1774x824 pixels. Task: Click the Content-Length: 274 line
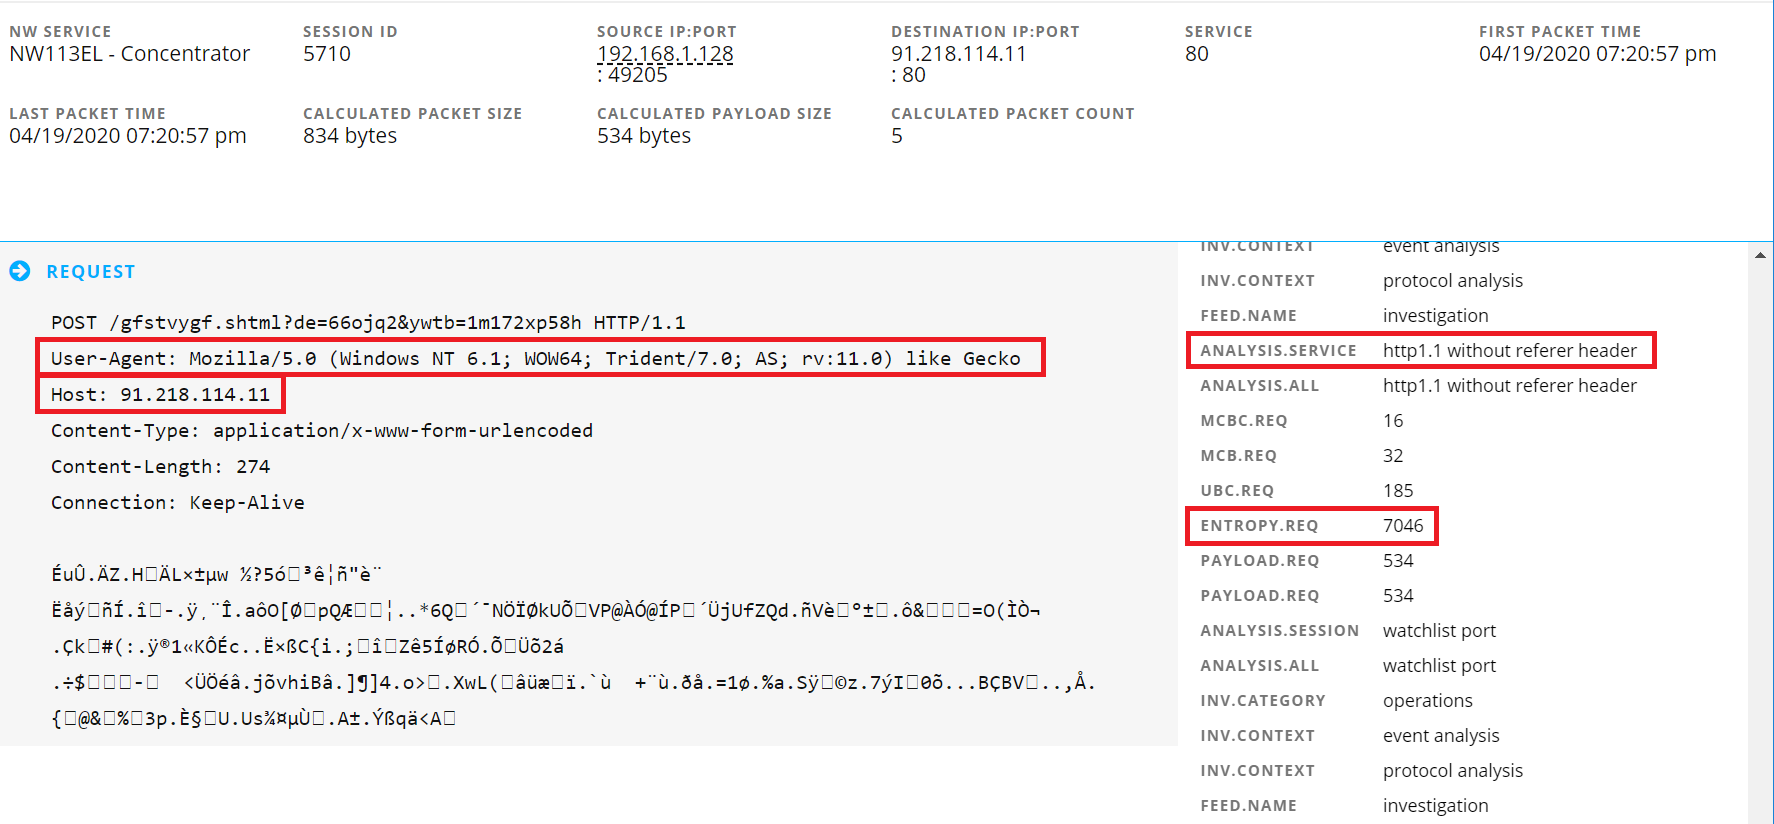(160, 467)
